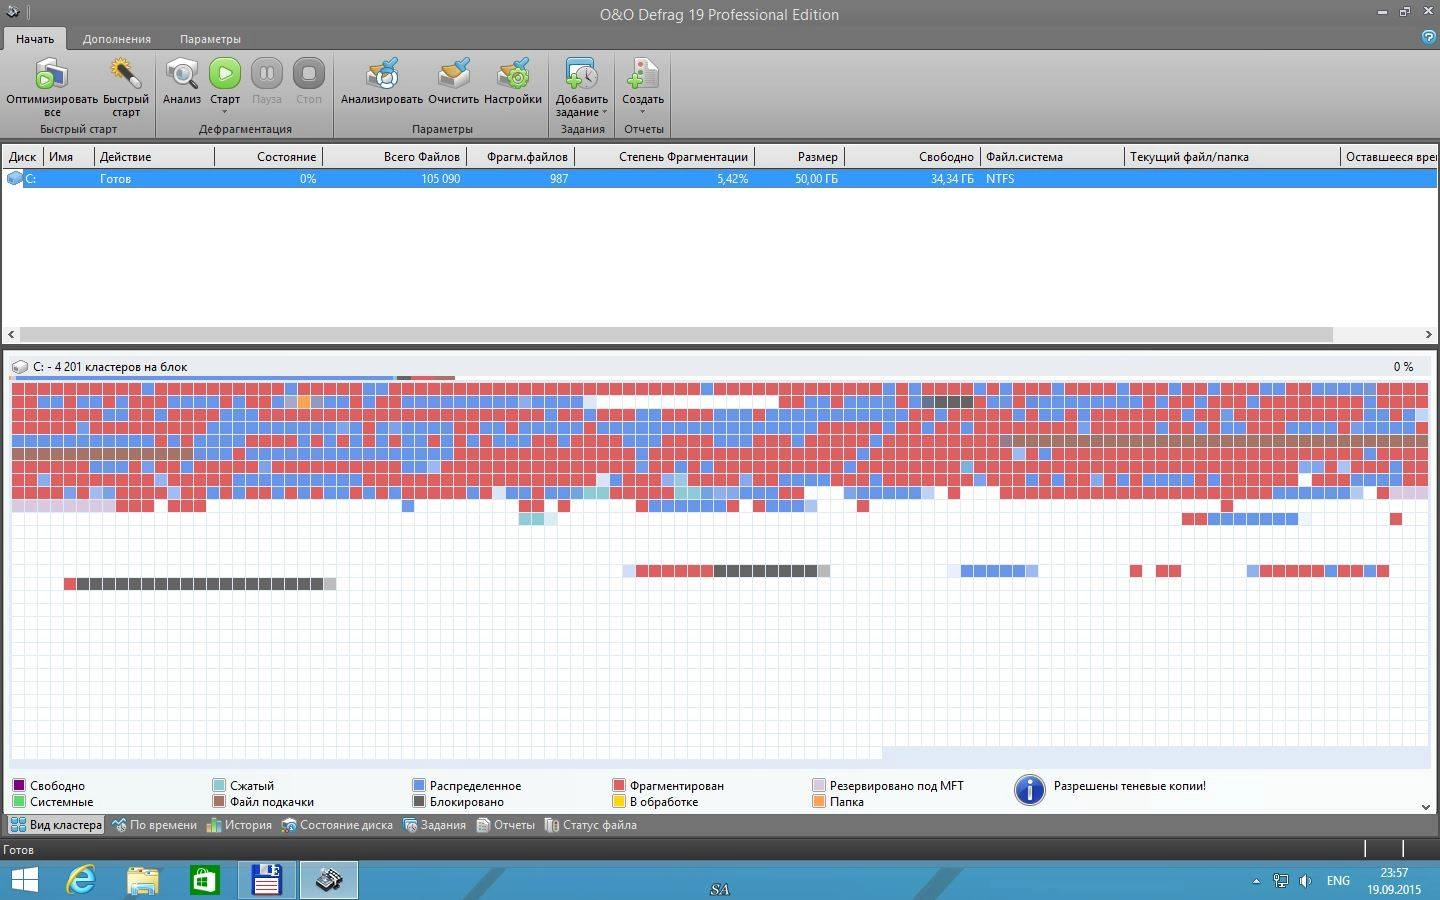Sort by Действие column header
The height and width of the screenshot is (900, 1440).
[x=154, y=157]
